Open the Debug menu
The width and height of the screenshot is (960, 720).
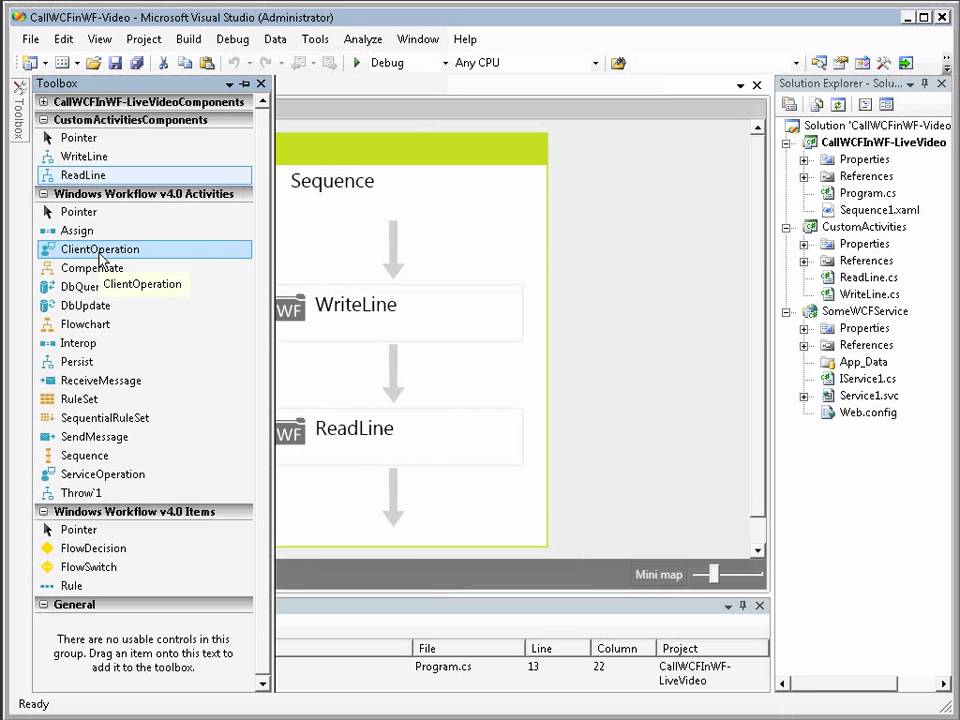[x=233, y=39]
